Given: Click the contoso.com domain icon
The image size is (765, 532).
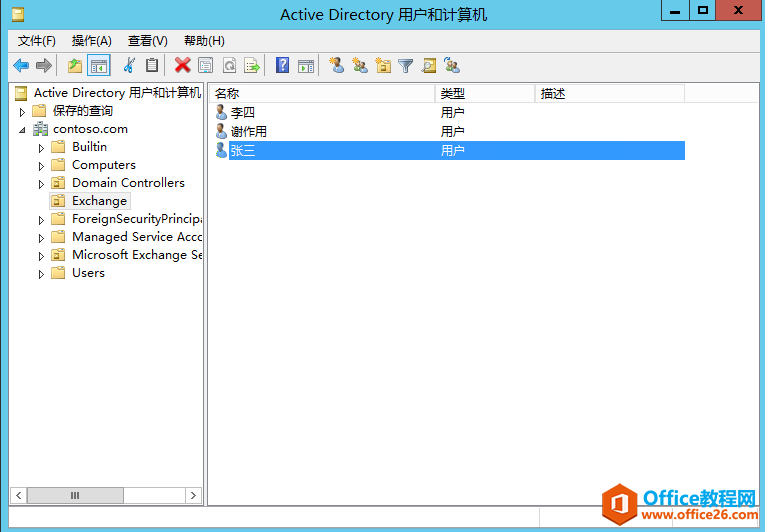Looking at the screenshot, I should coord(40,129).
